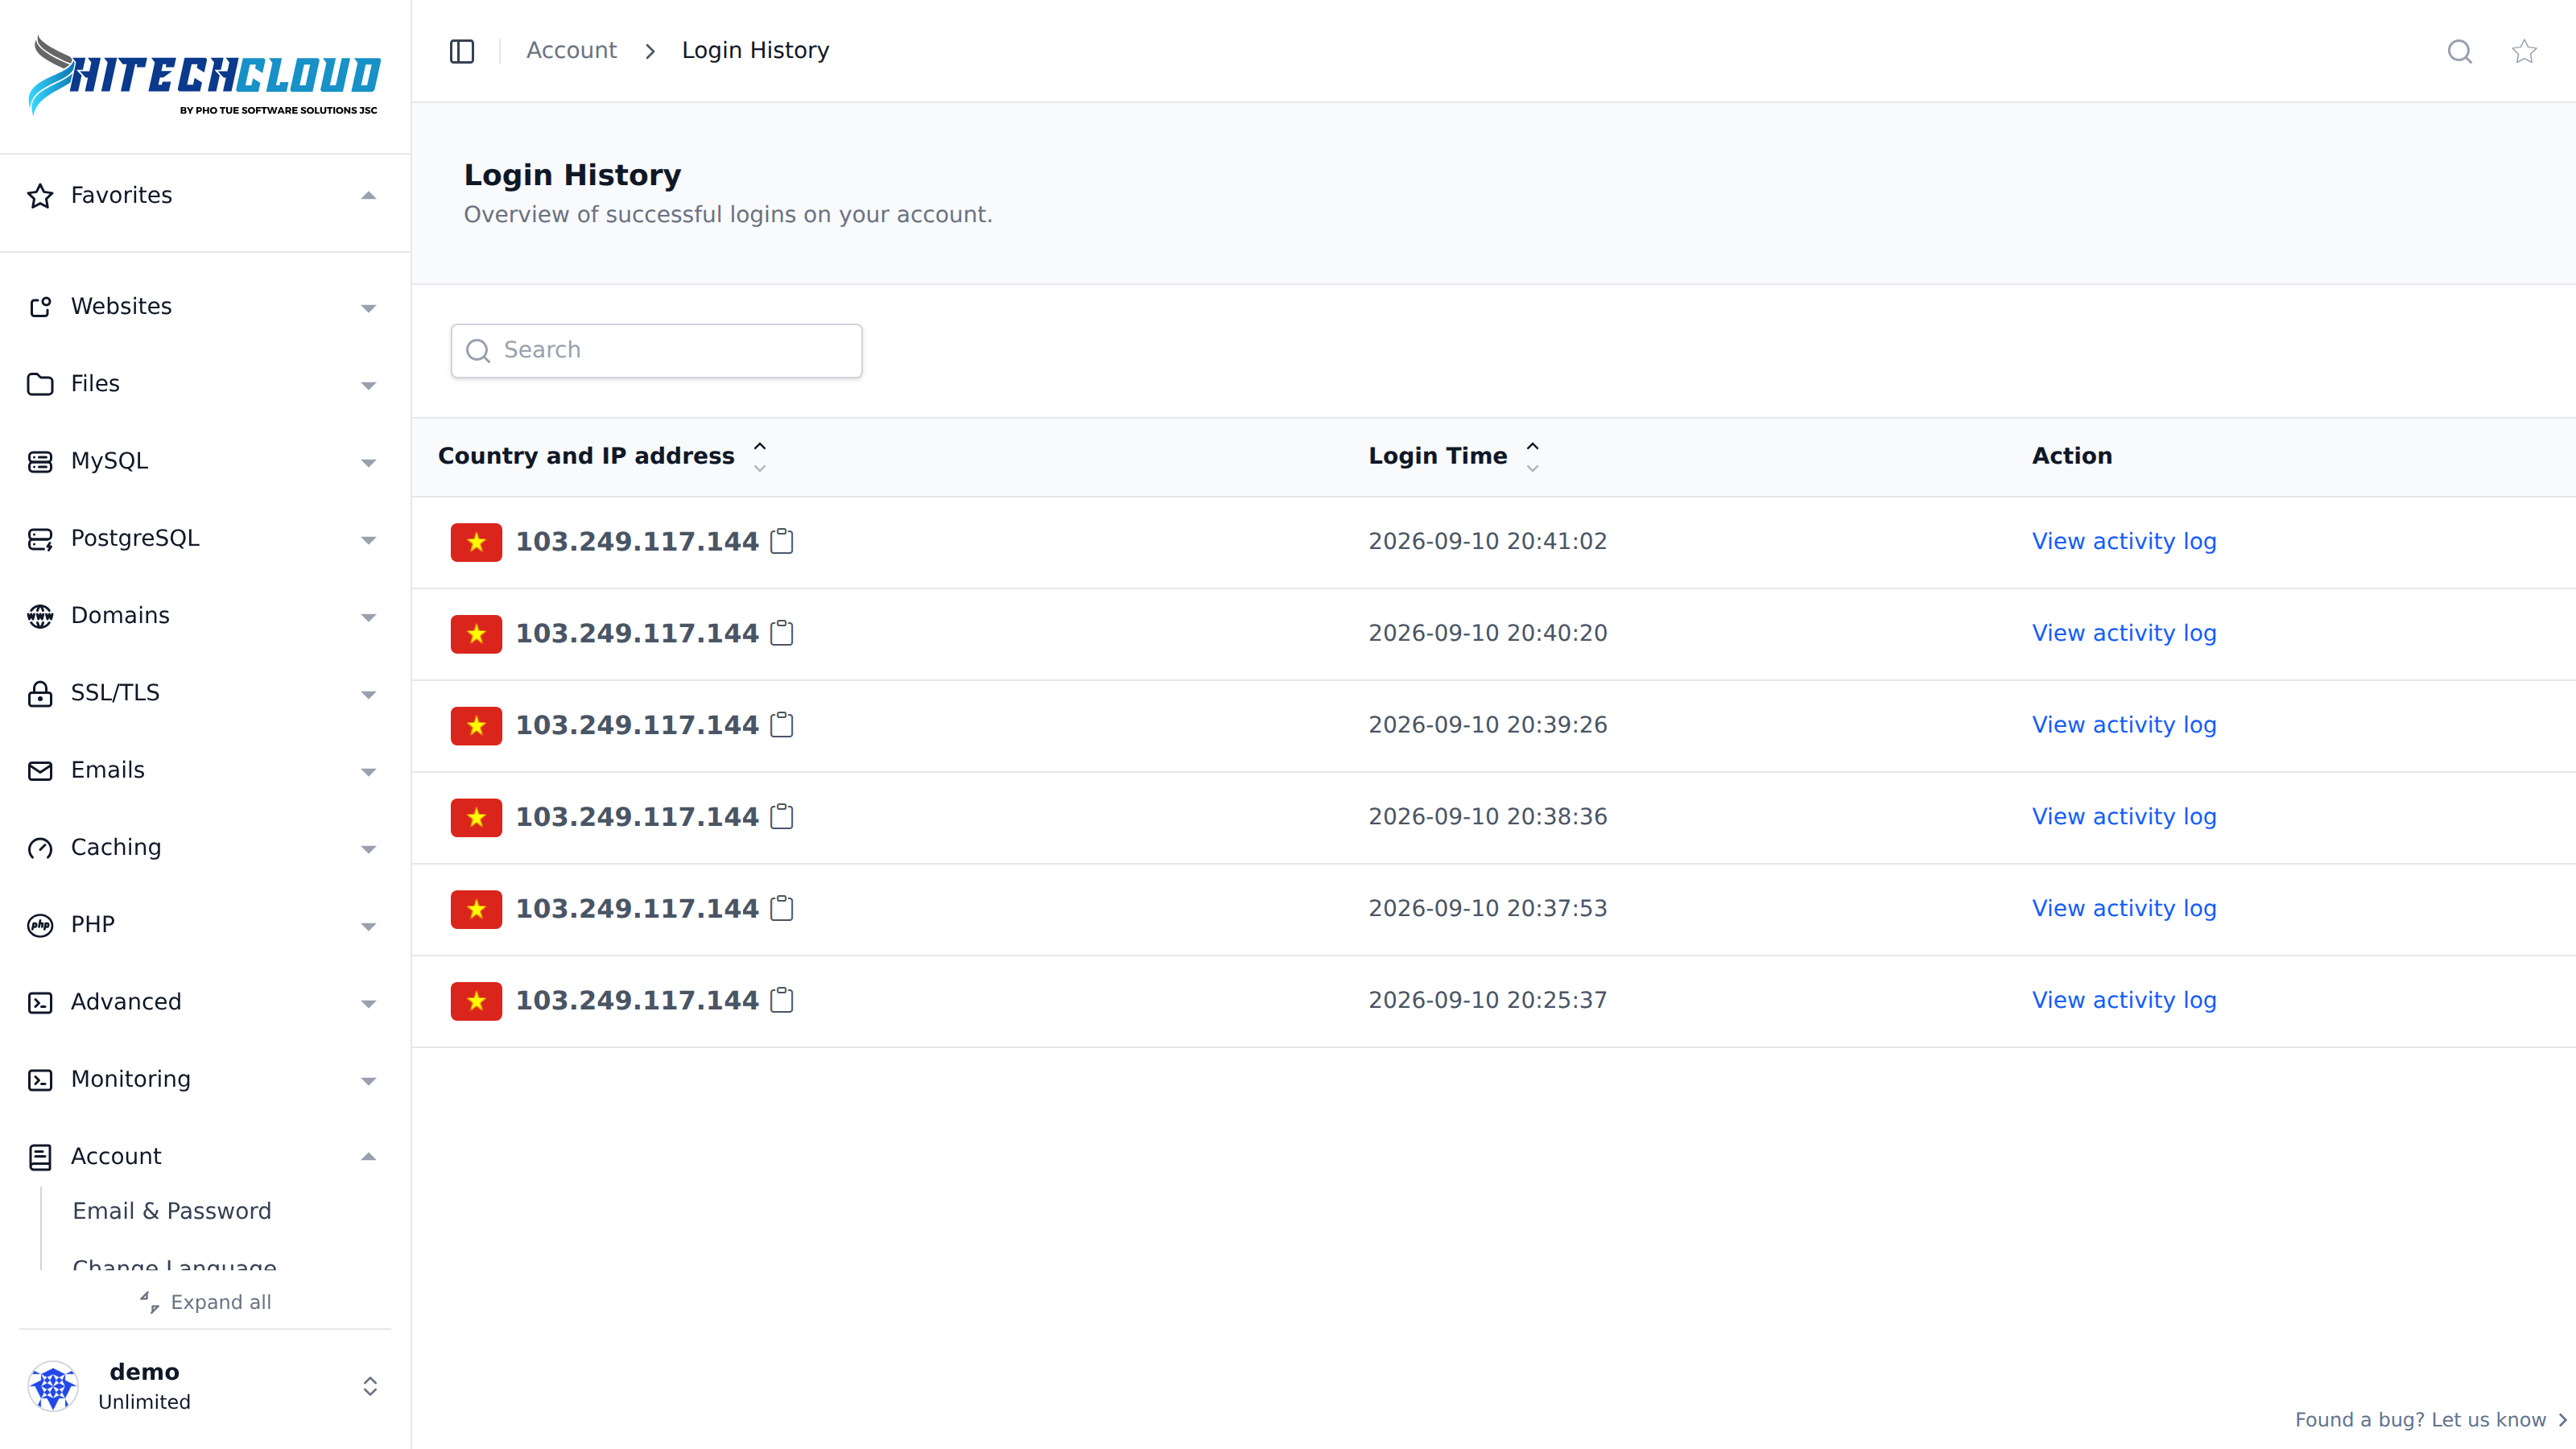
Task: Click the demo user avatar
Action: click(x=53, y=1386)
